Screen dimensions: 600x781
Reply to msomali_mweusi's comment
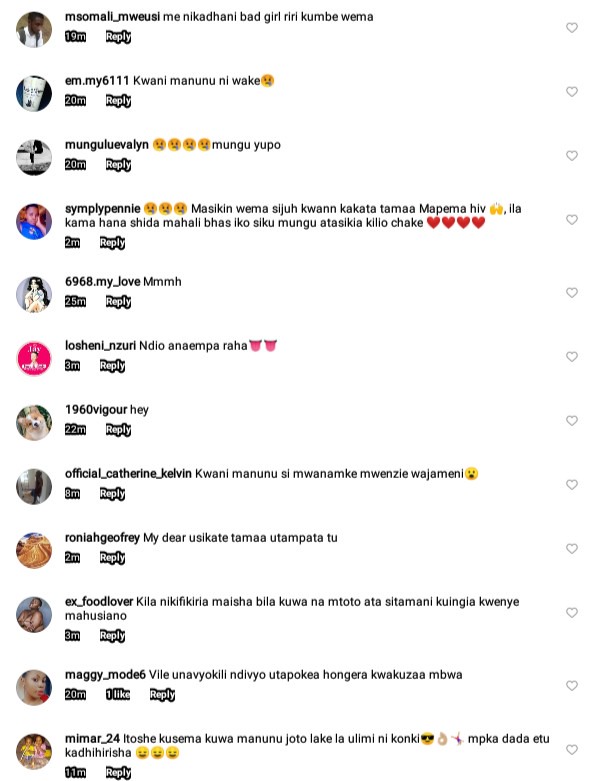[x=118, y=37]
